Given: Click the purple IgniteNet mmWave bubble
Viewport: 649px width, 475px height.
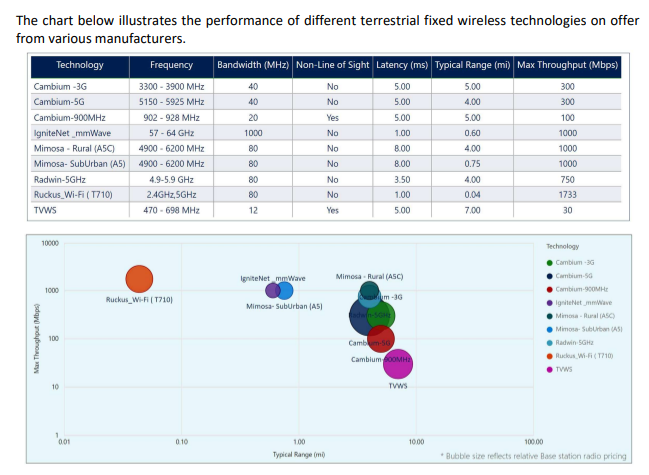Looking at the screenshot, I should [x=271, y=290].
